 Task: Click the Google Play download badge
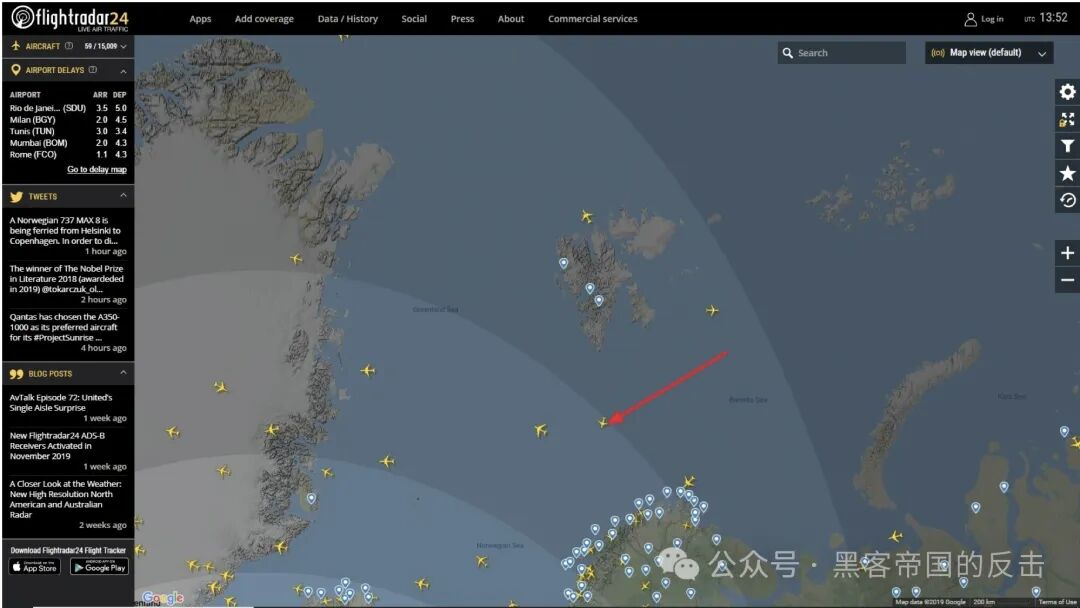(x=99, y=567)
